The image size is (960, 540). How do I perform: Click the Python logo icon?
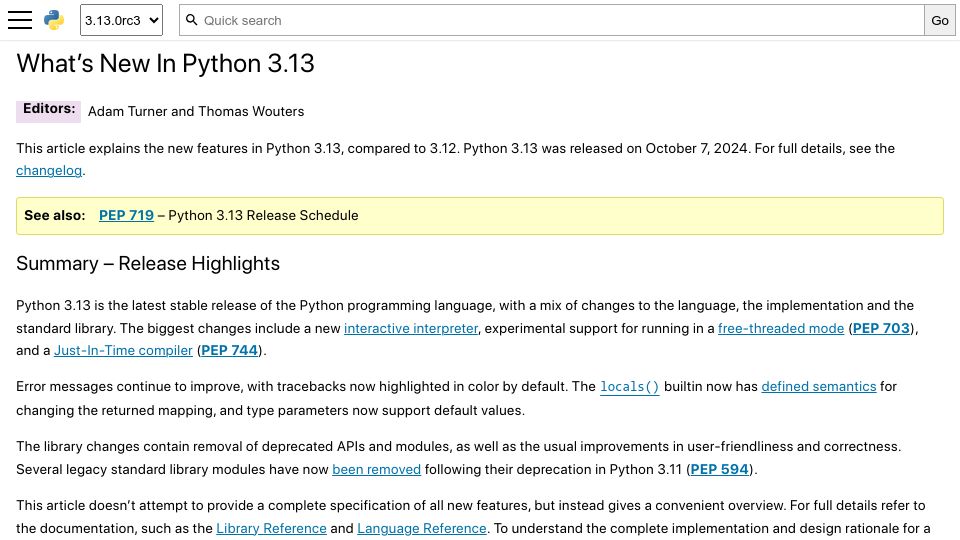(x=54, y=20)
